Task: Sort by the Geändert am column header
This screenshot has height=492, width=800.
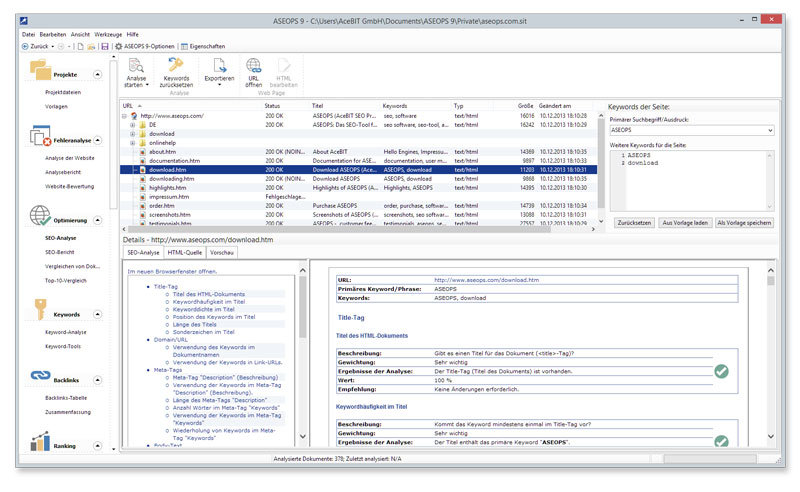Action: [x=555, y=106]
